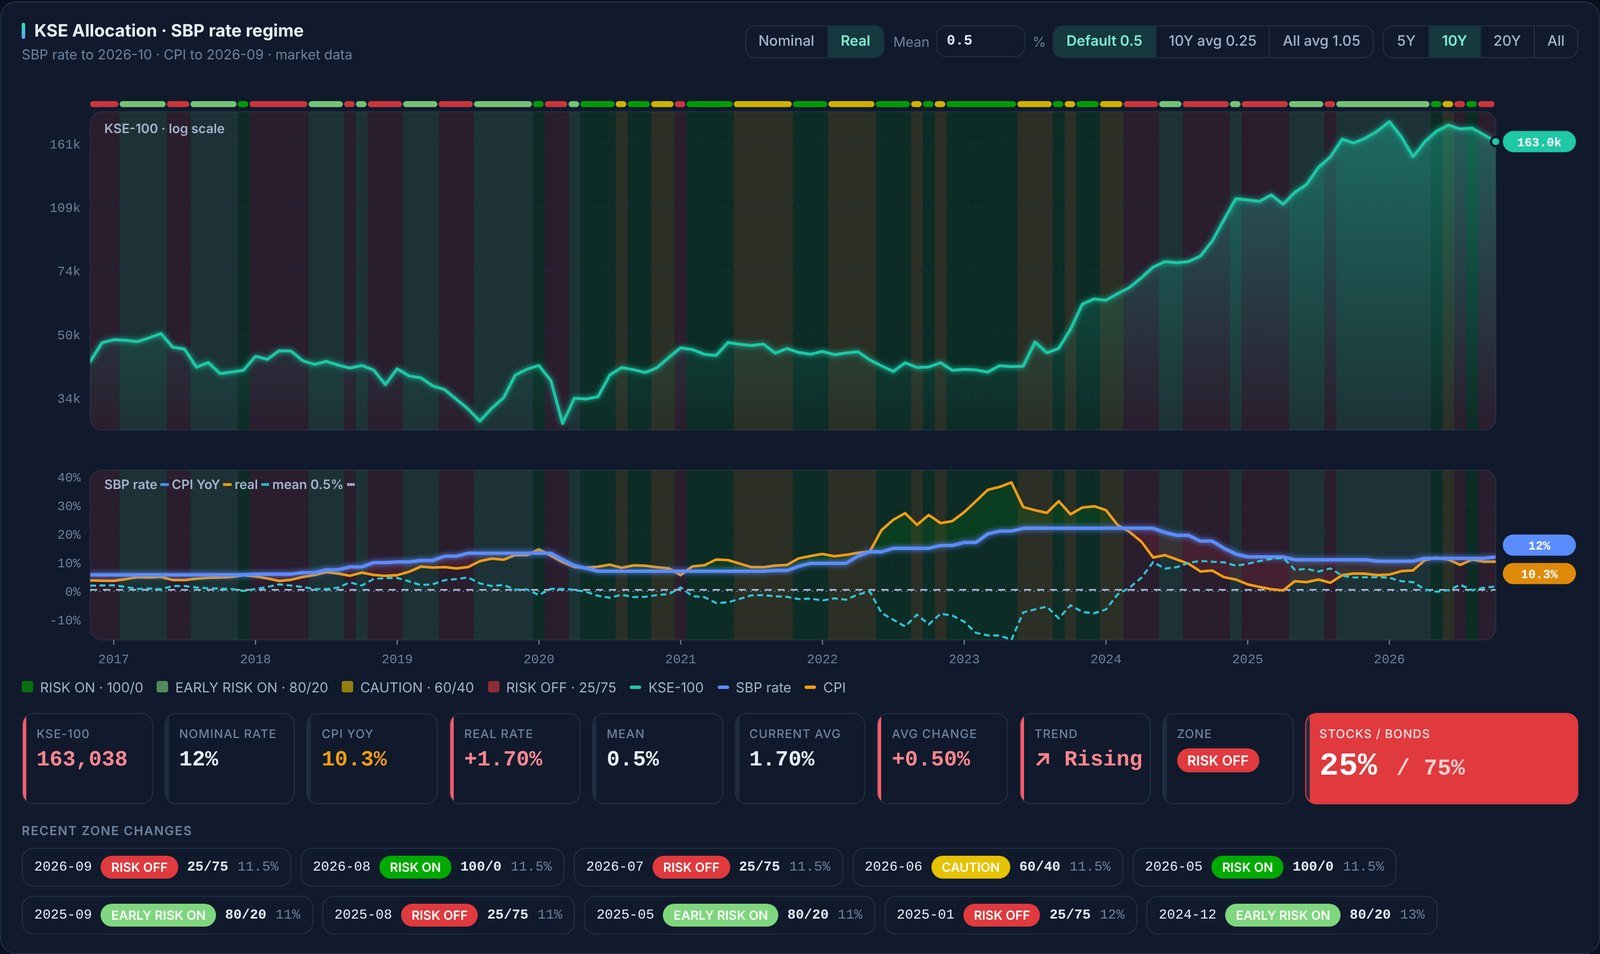
Task: Click the KSE-100 legend line marker
Action: click(x=636, y=687)
